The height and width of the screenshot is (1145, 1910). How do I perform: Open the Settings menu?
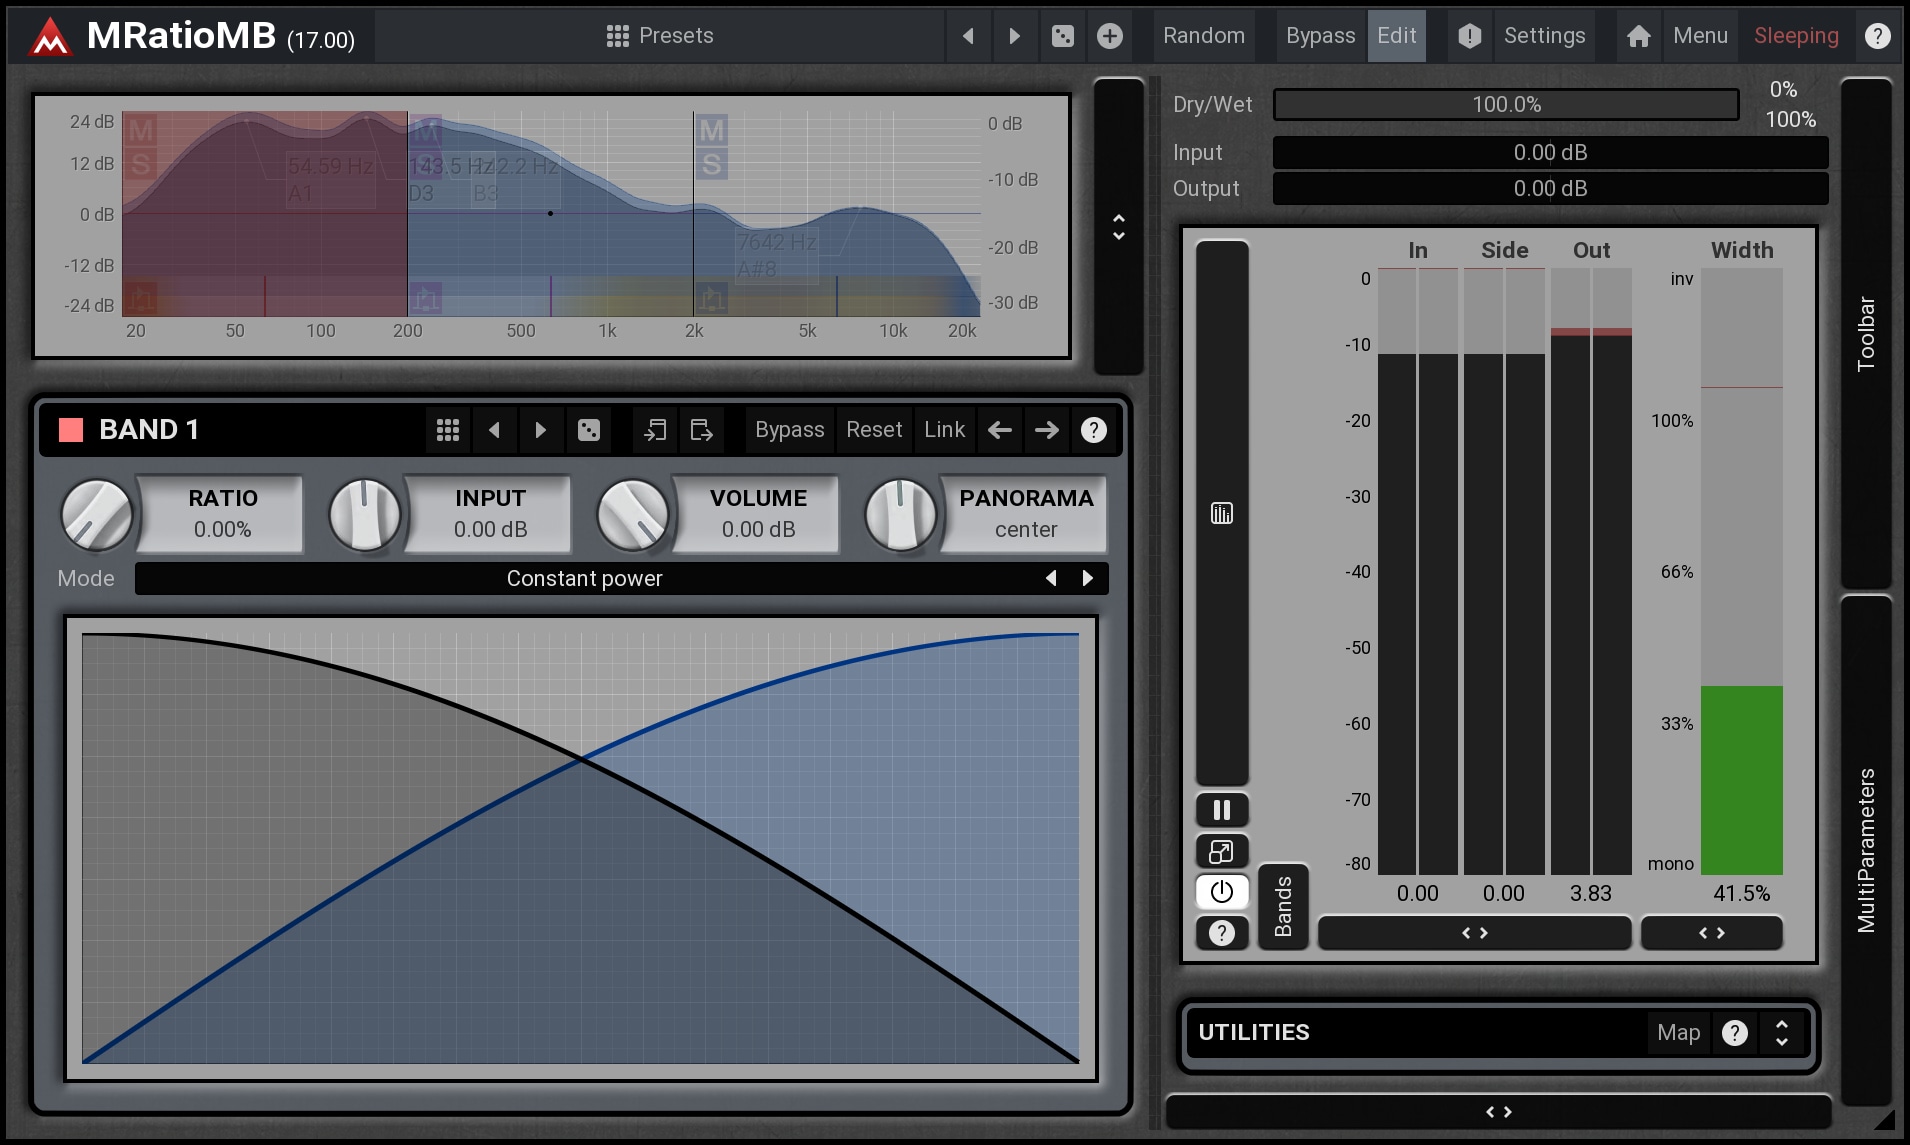click(1544, 36)
